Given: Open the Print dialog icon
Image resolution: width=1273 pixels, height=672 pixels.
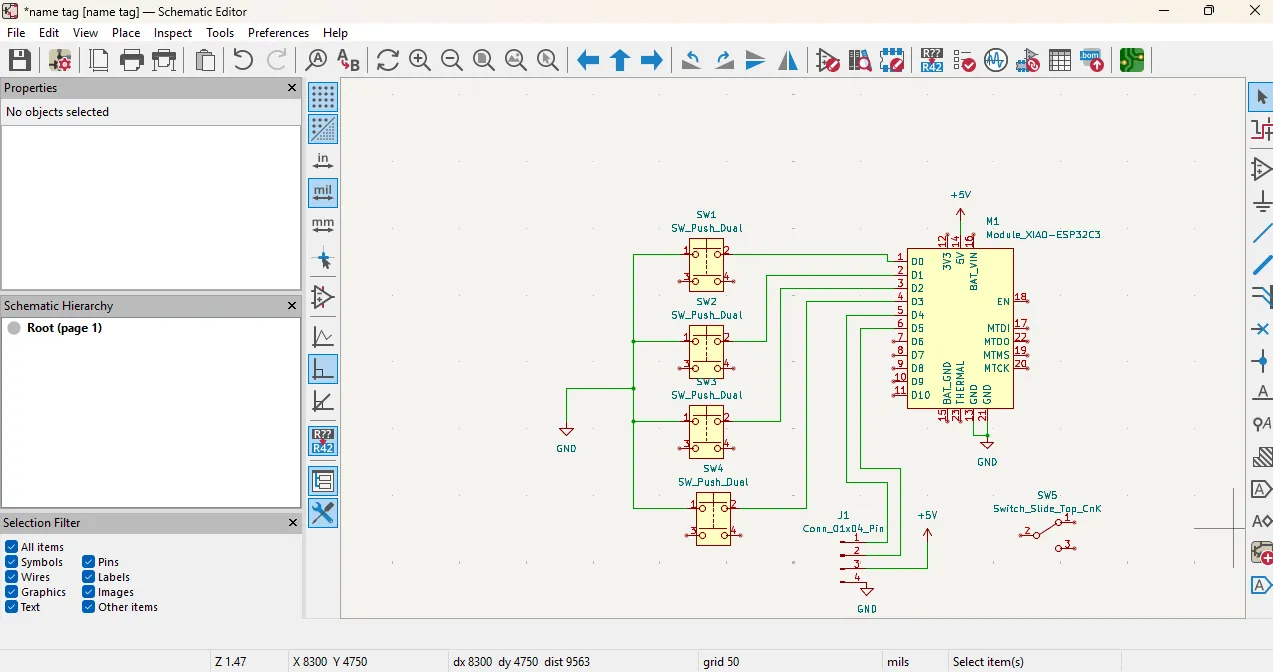Looking at the screenshot, I should [132, 60].
